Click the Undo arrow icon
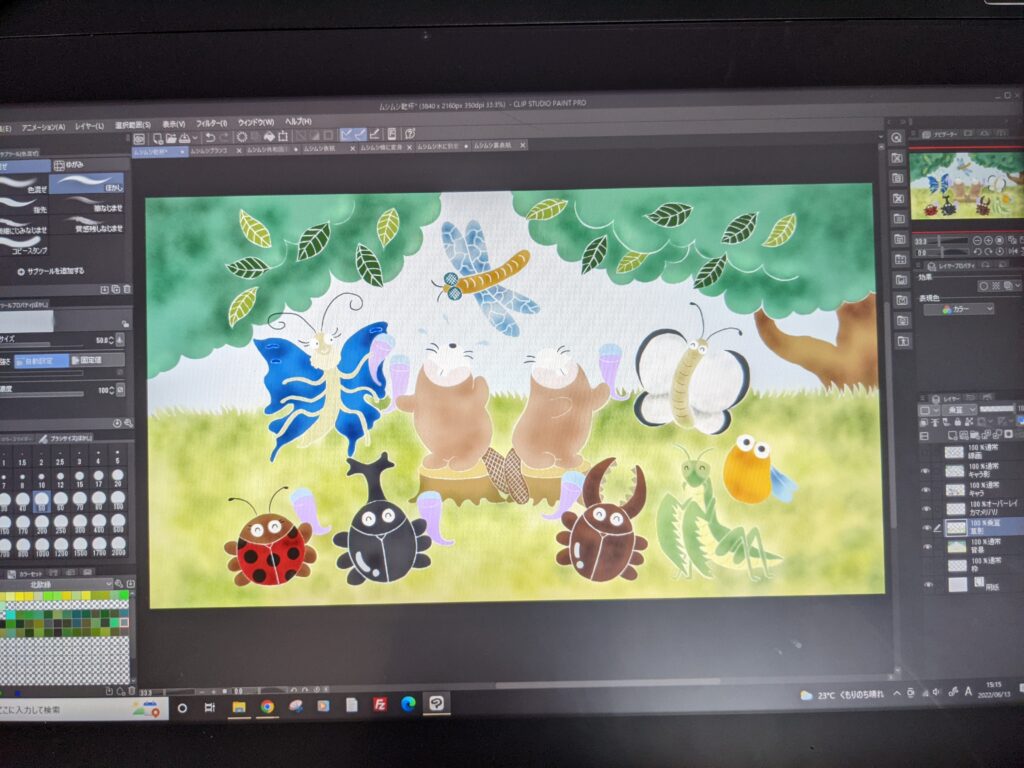Viewport: 1024px width, 768px height. pos(210,137)
